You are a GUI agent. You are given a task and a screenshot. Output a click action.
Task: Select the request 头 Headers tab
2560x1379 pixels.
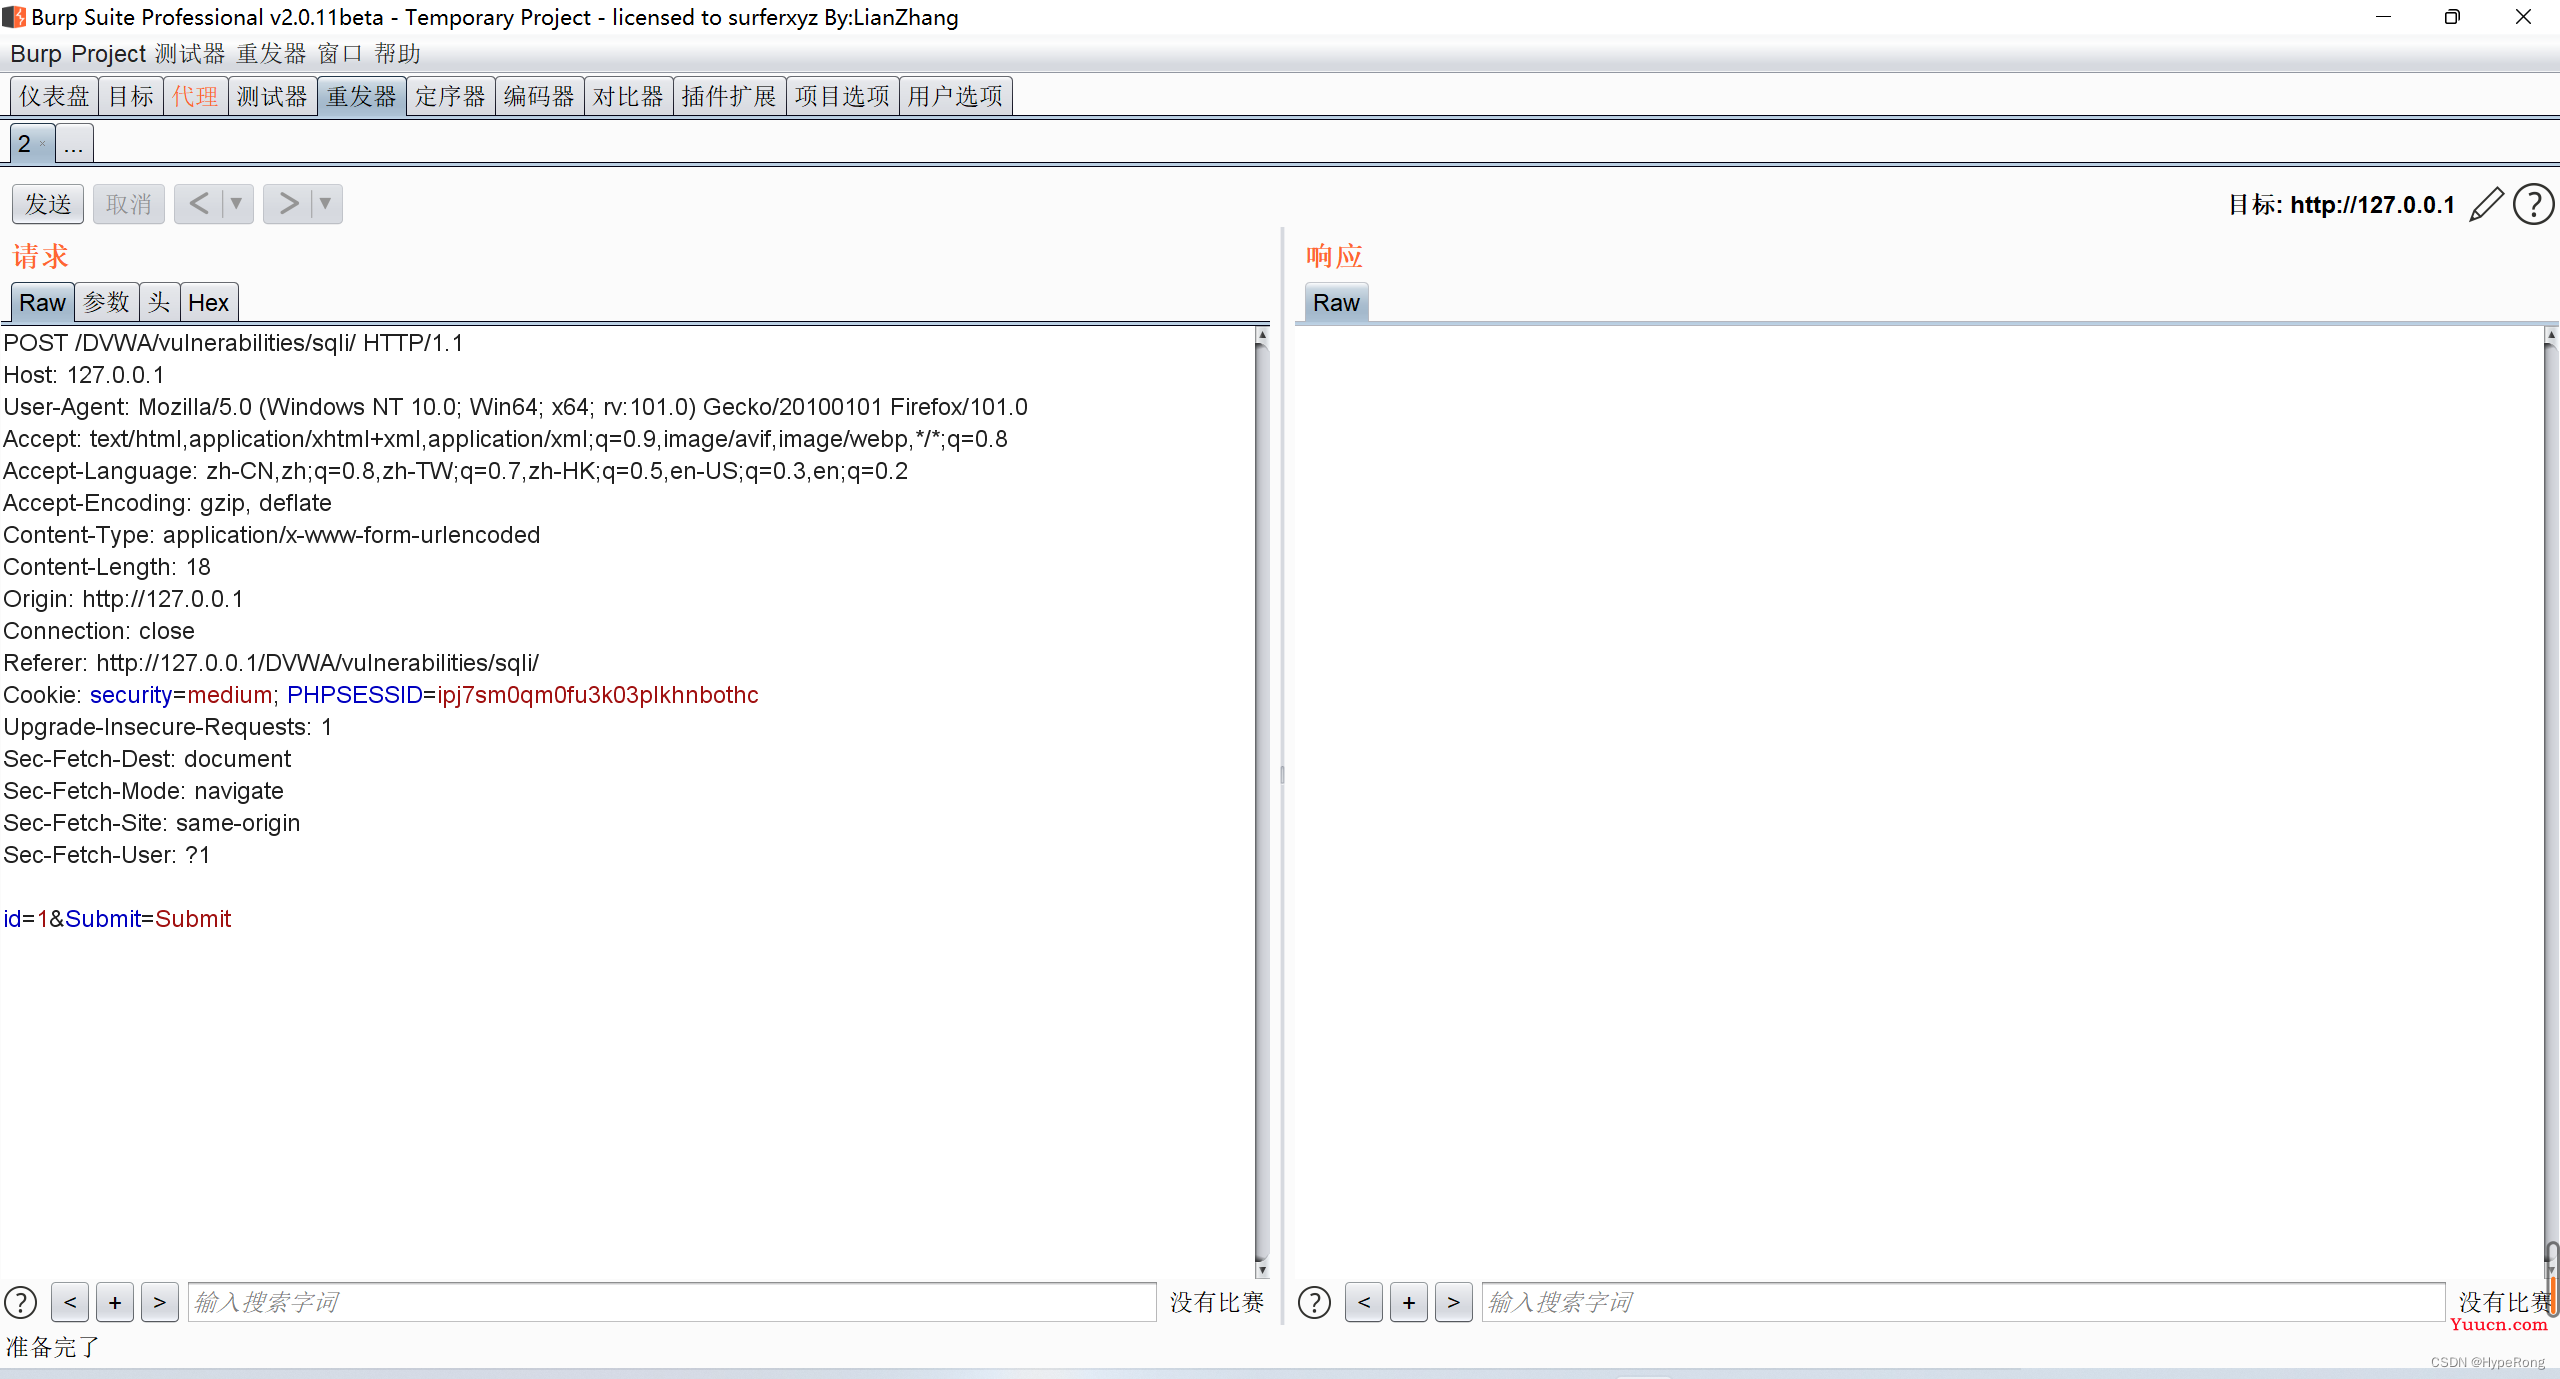[x=159, y=302]
